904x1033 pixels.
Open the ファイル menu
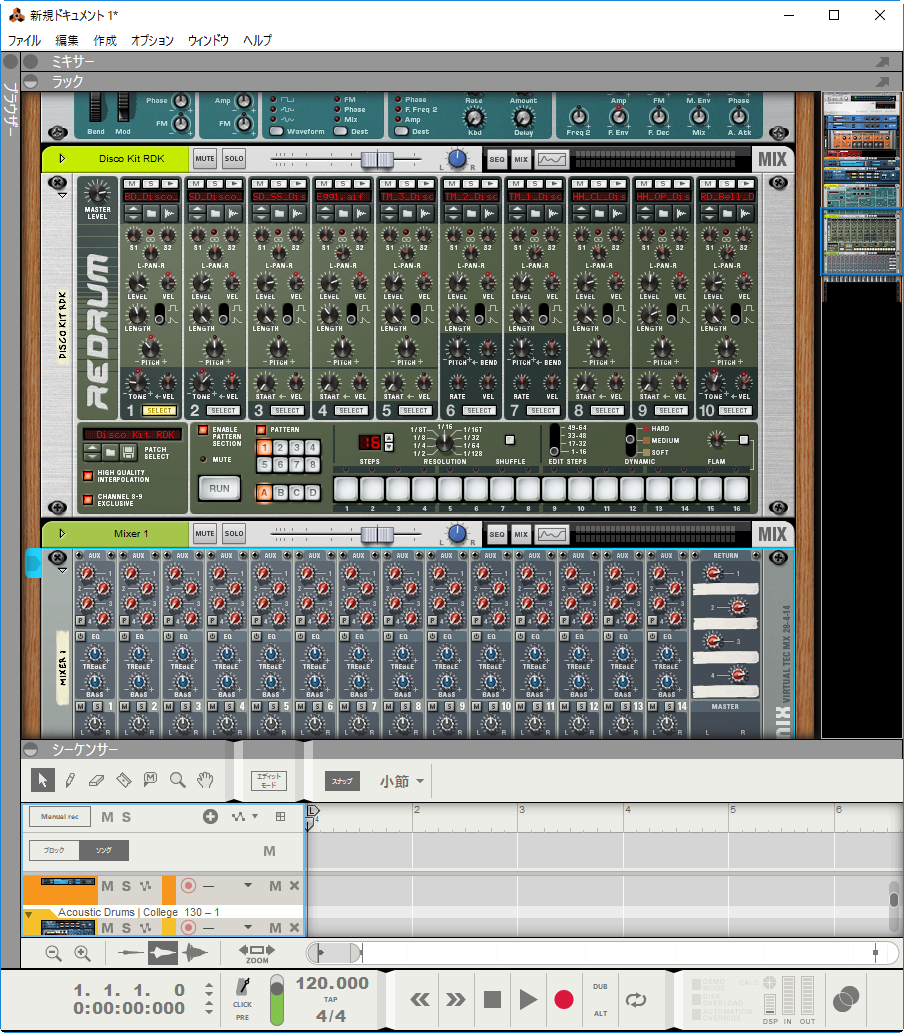[x=24, y=40]
